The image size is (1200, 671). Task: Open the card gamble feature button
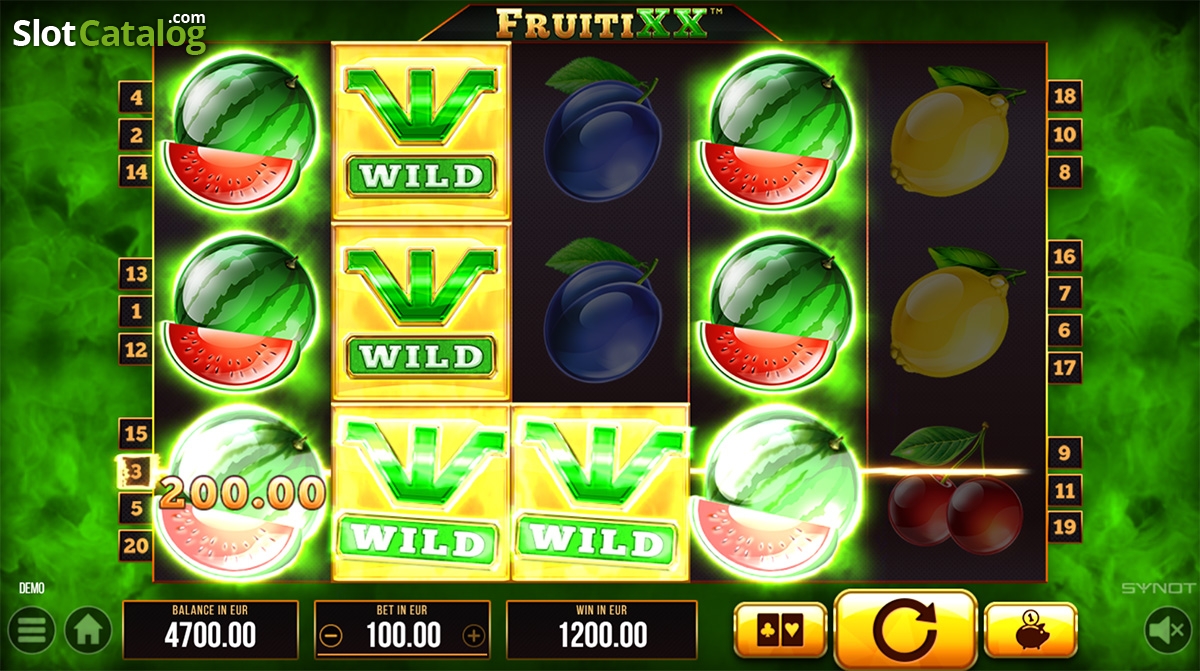tap(781, 631)
